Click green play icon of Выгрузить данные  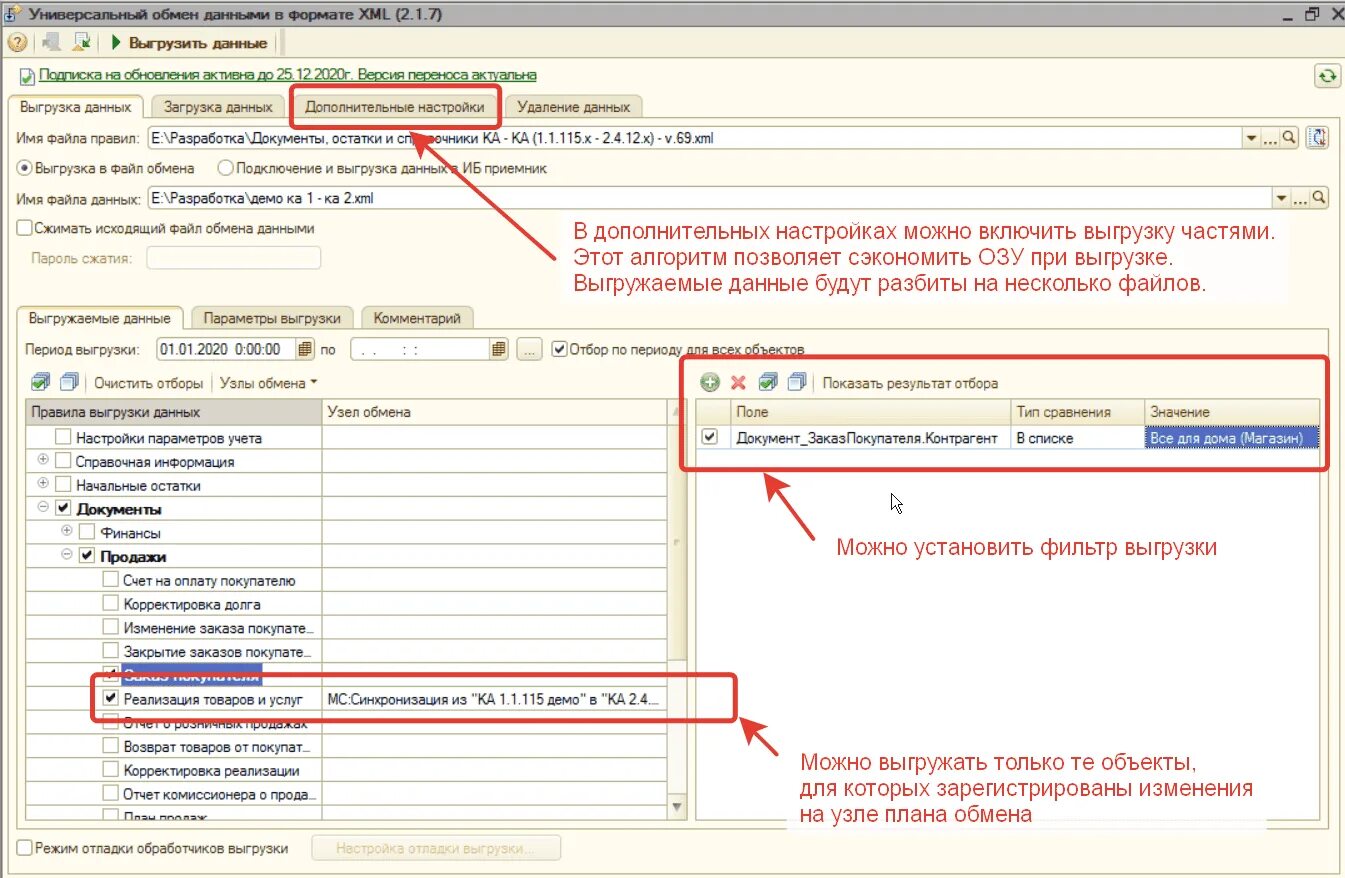click(x=116, y=43)
